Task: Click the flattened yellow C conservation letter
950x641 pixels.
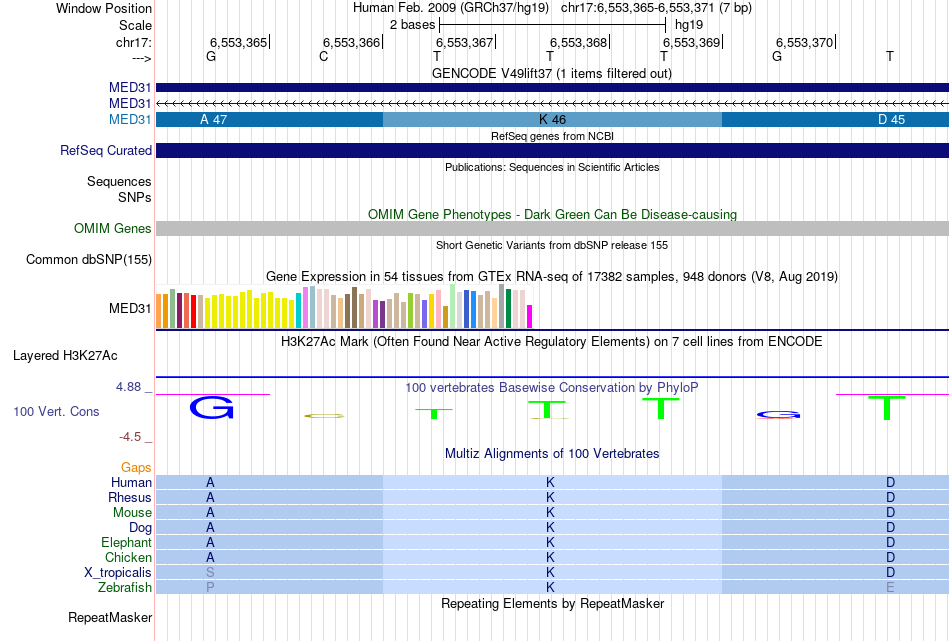Action: (324, 416)
